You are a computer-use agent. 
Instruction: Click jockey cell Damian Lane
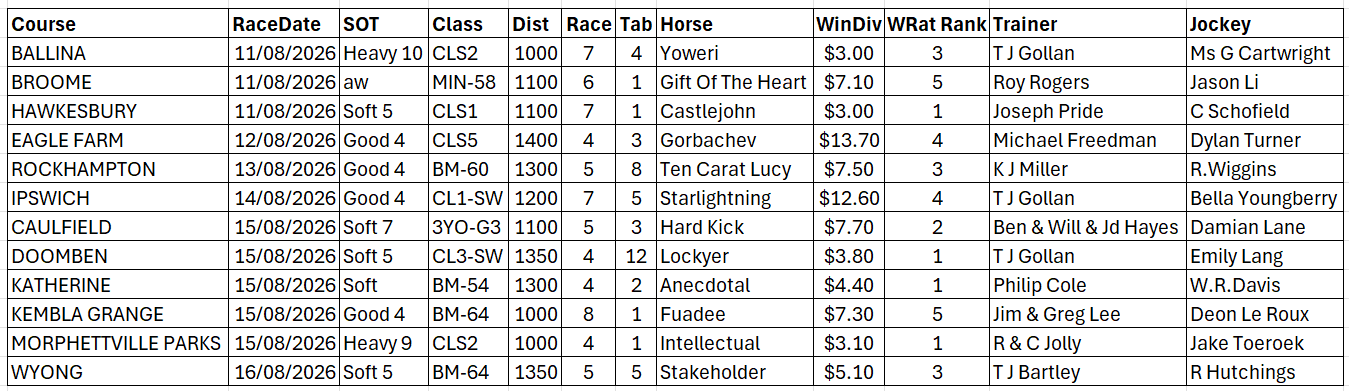(1266, 227)
